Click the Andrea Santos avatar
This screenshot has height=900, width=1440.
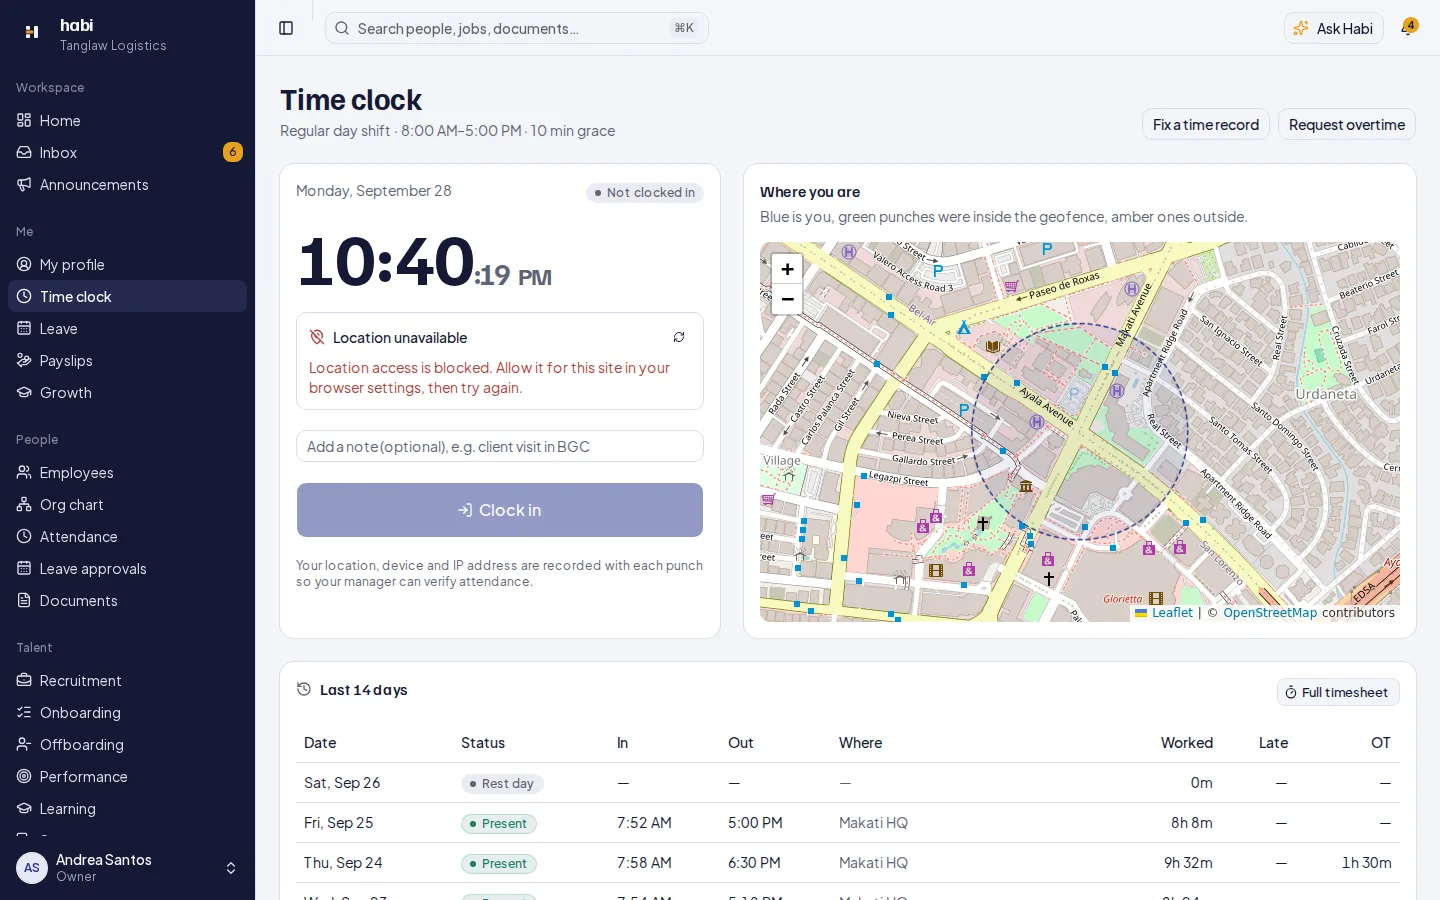tap(32, 868)
